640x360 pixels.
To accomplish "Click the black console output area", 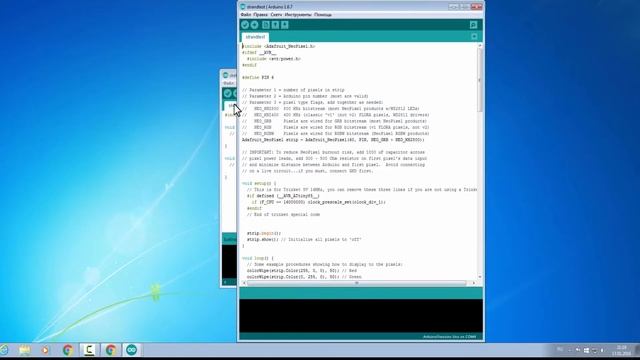I will pos(361,316).
